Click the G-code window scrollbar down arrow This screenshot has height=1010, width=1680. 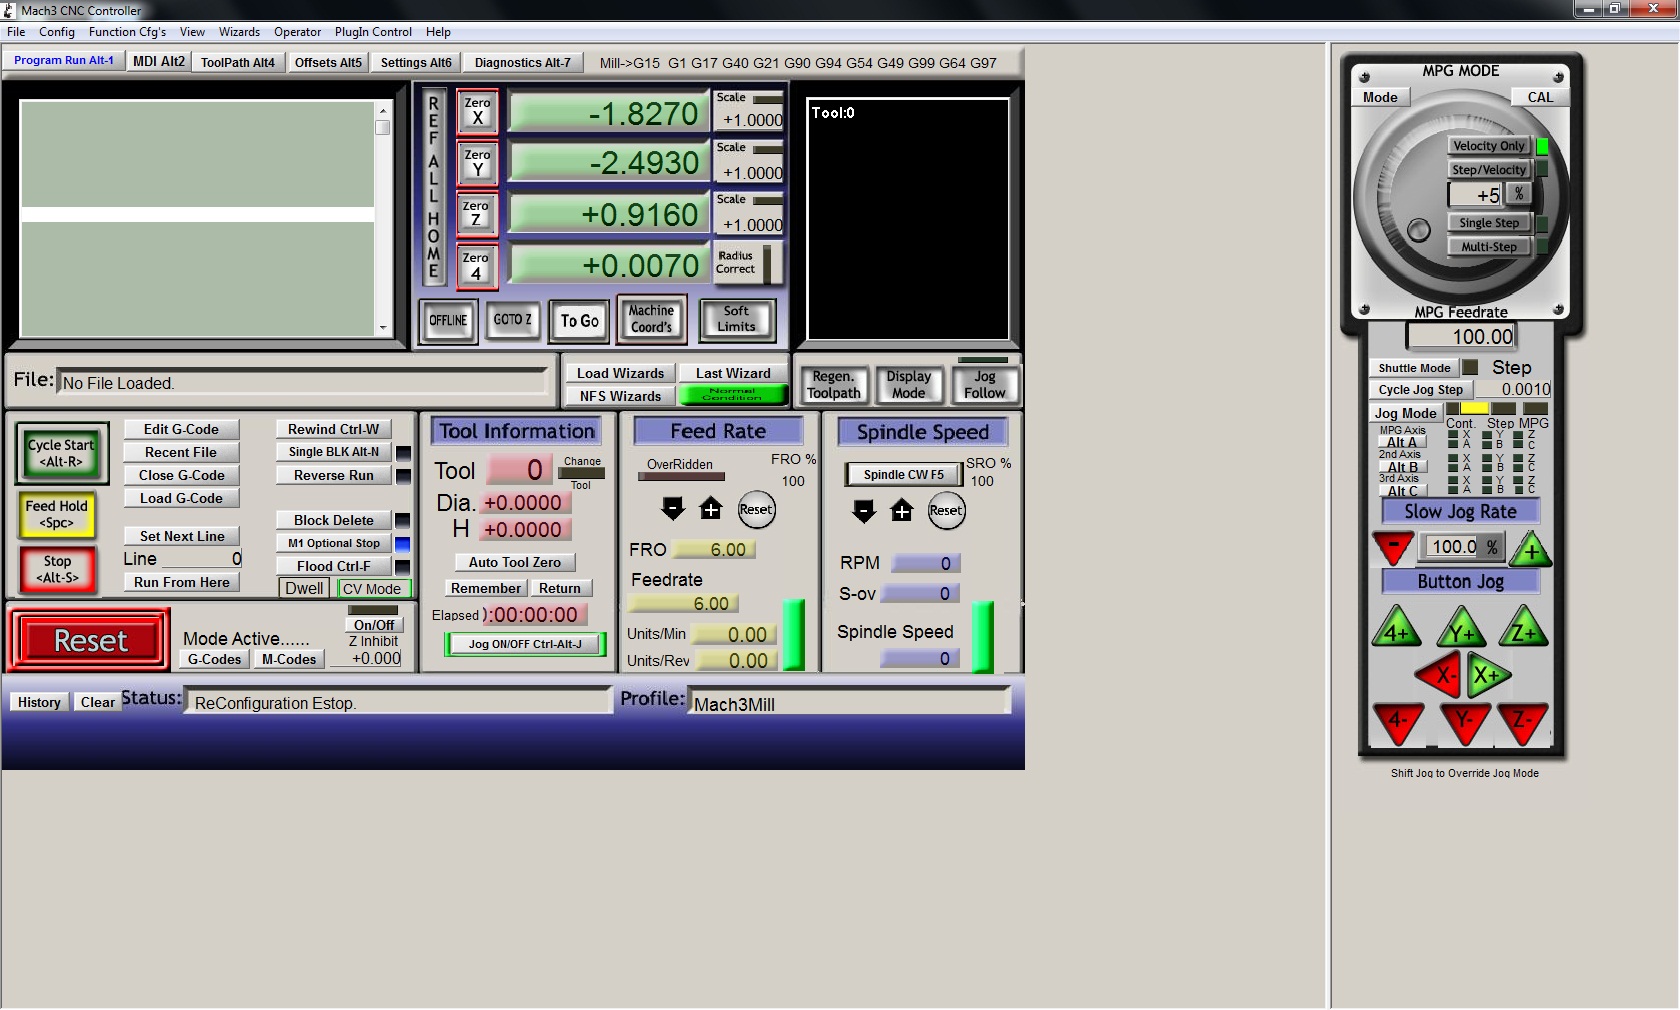pyautogui.click(x=382, y=328)
